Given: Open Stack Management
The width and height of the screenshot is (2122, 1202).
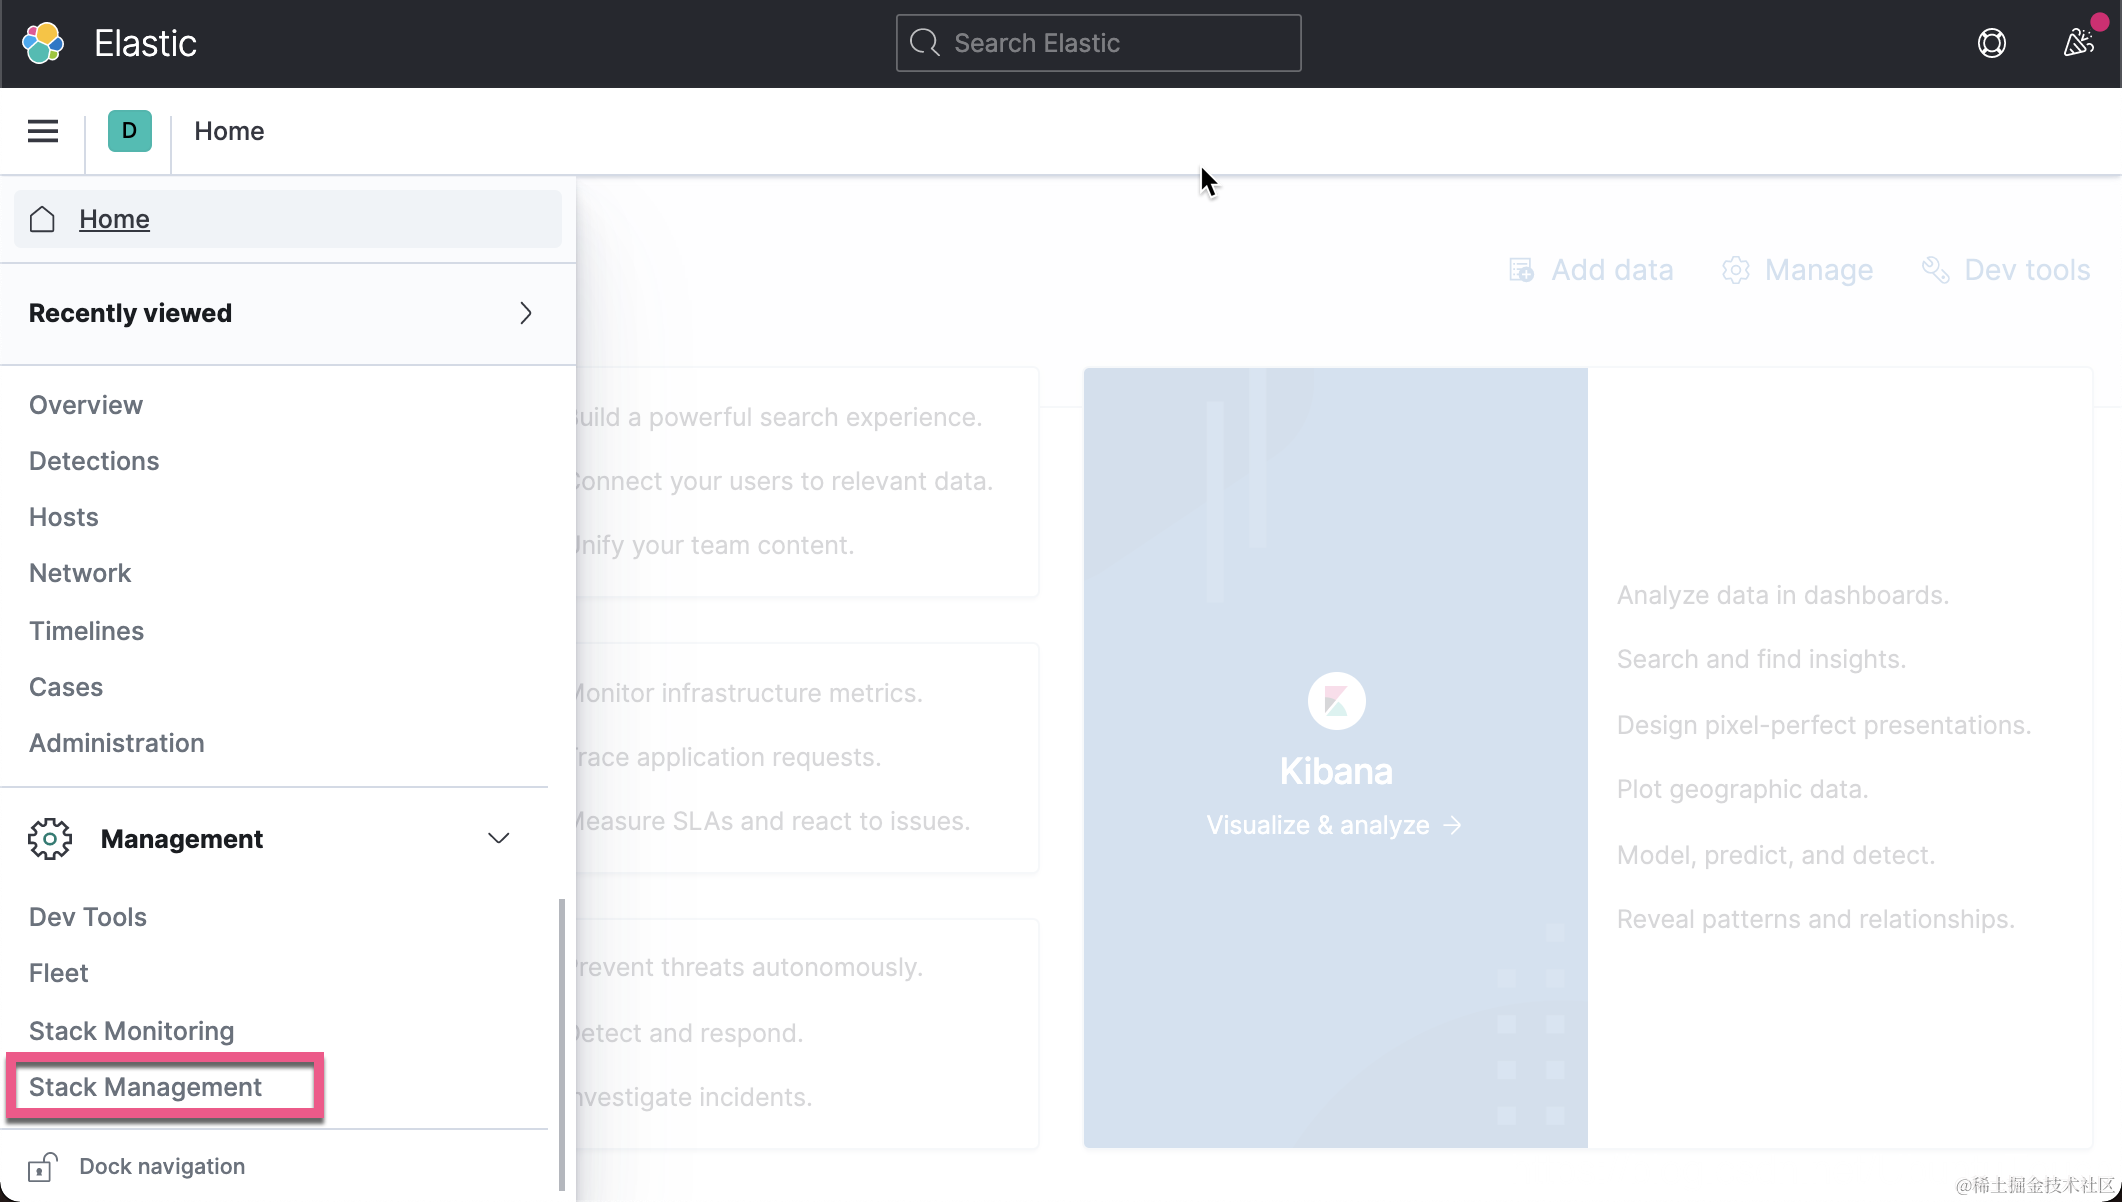Looking at the screenshot, I should tap(145, 1087).
